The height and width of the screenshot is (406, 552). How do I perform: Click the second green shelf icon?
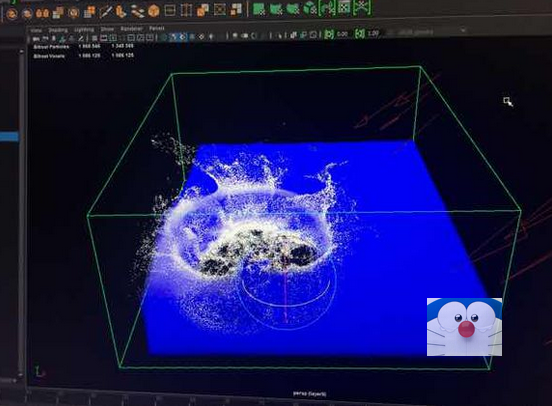tap(276, 8)
